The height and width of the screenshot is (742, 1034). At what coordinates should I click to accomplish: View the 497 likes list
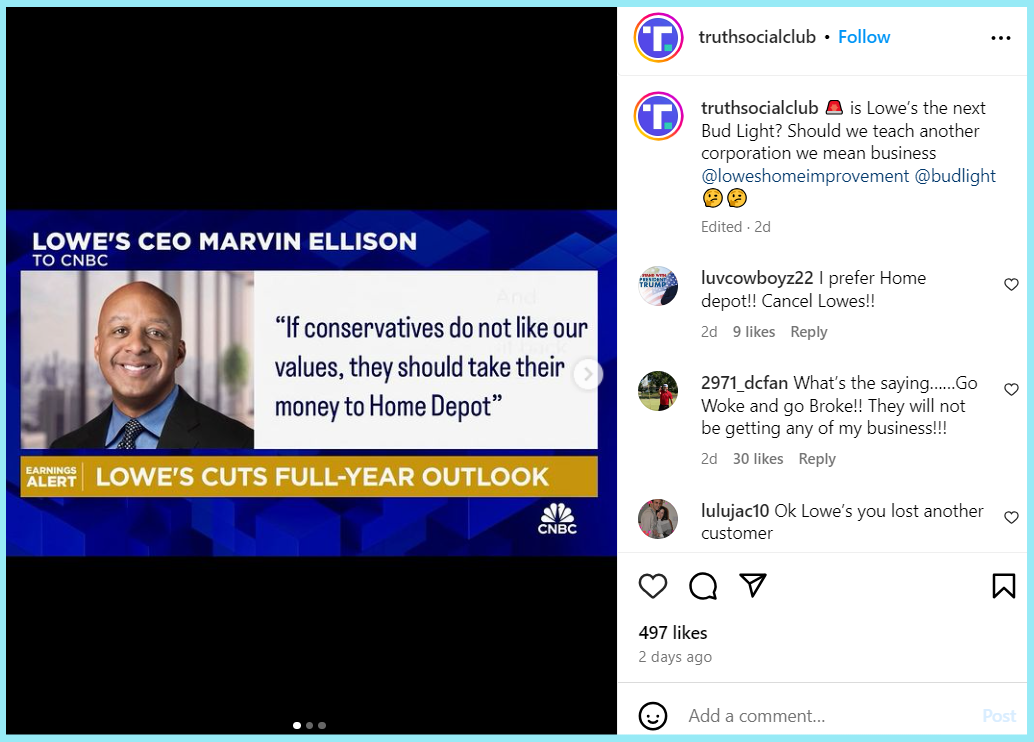point(673,633)
